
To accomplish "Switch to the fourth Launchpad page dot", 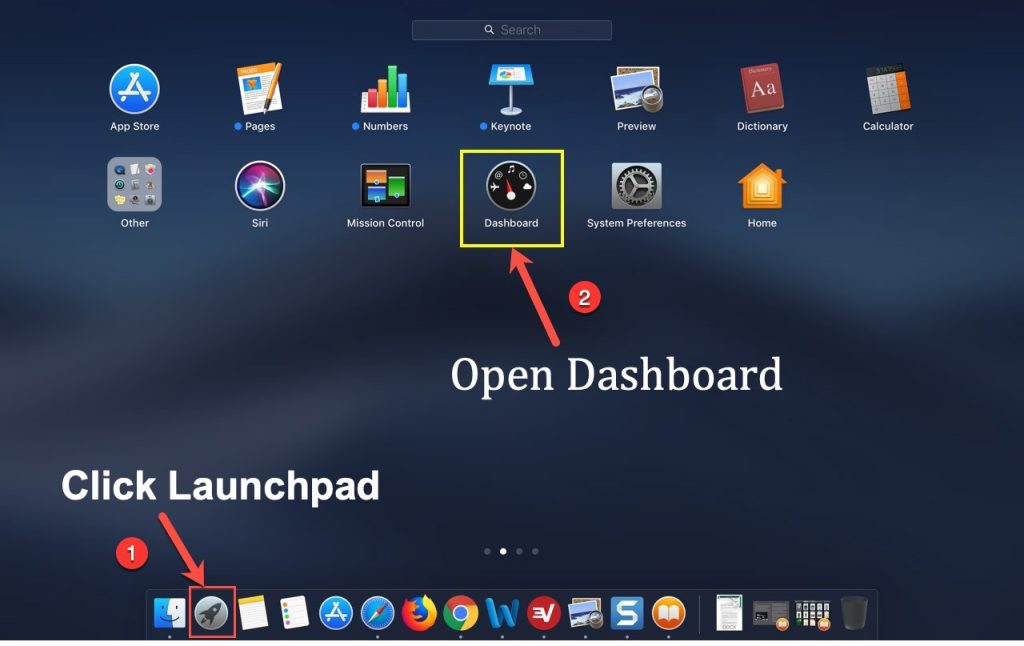I will (535, 551).
